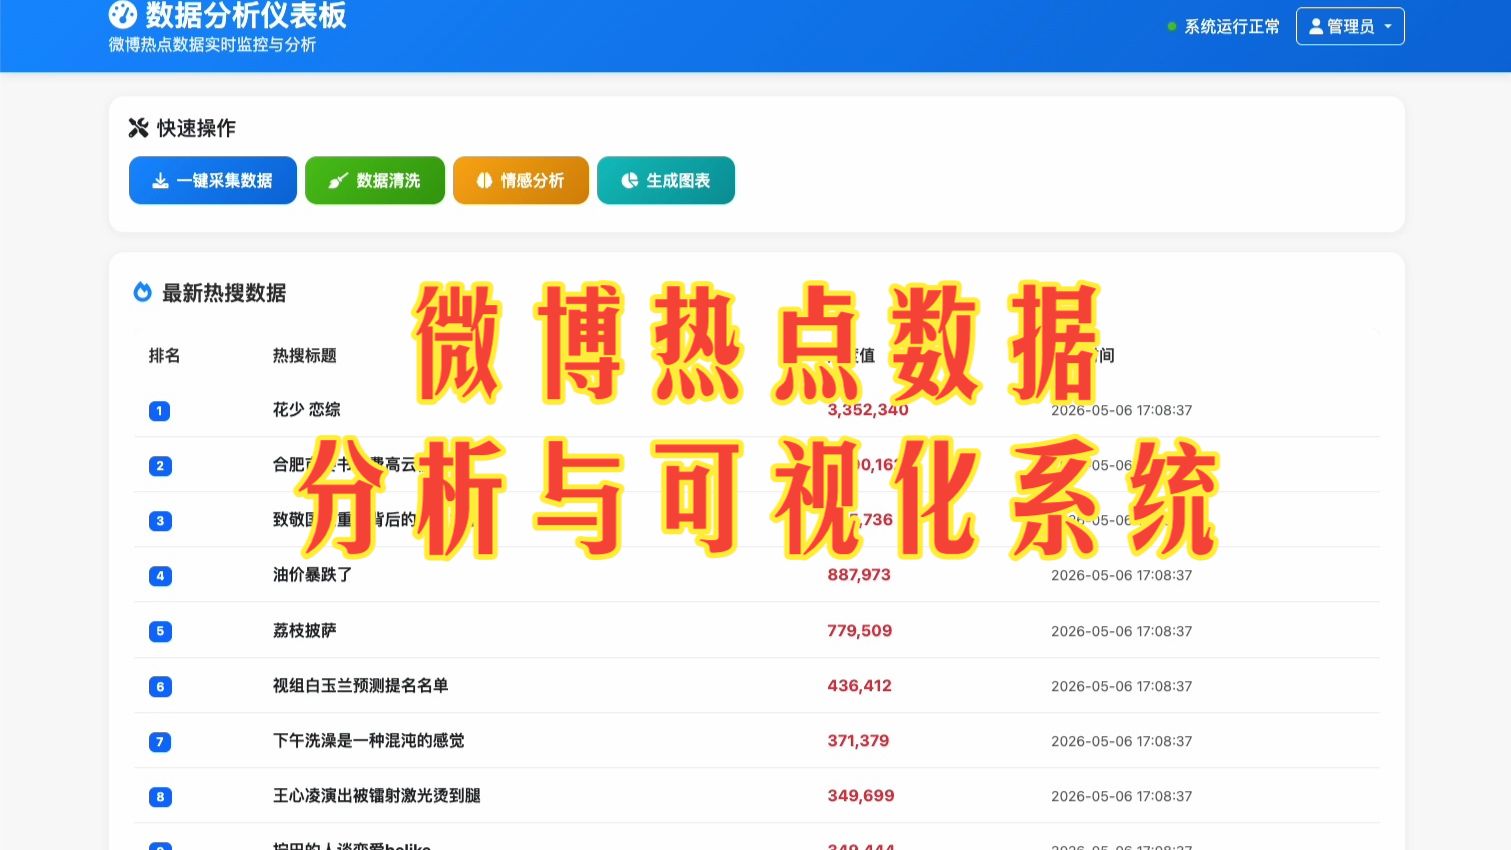1511x850 pixels.
Task: Click the download icon on 一键采集数据
Action: [160, 181]
